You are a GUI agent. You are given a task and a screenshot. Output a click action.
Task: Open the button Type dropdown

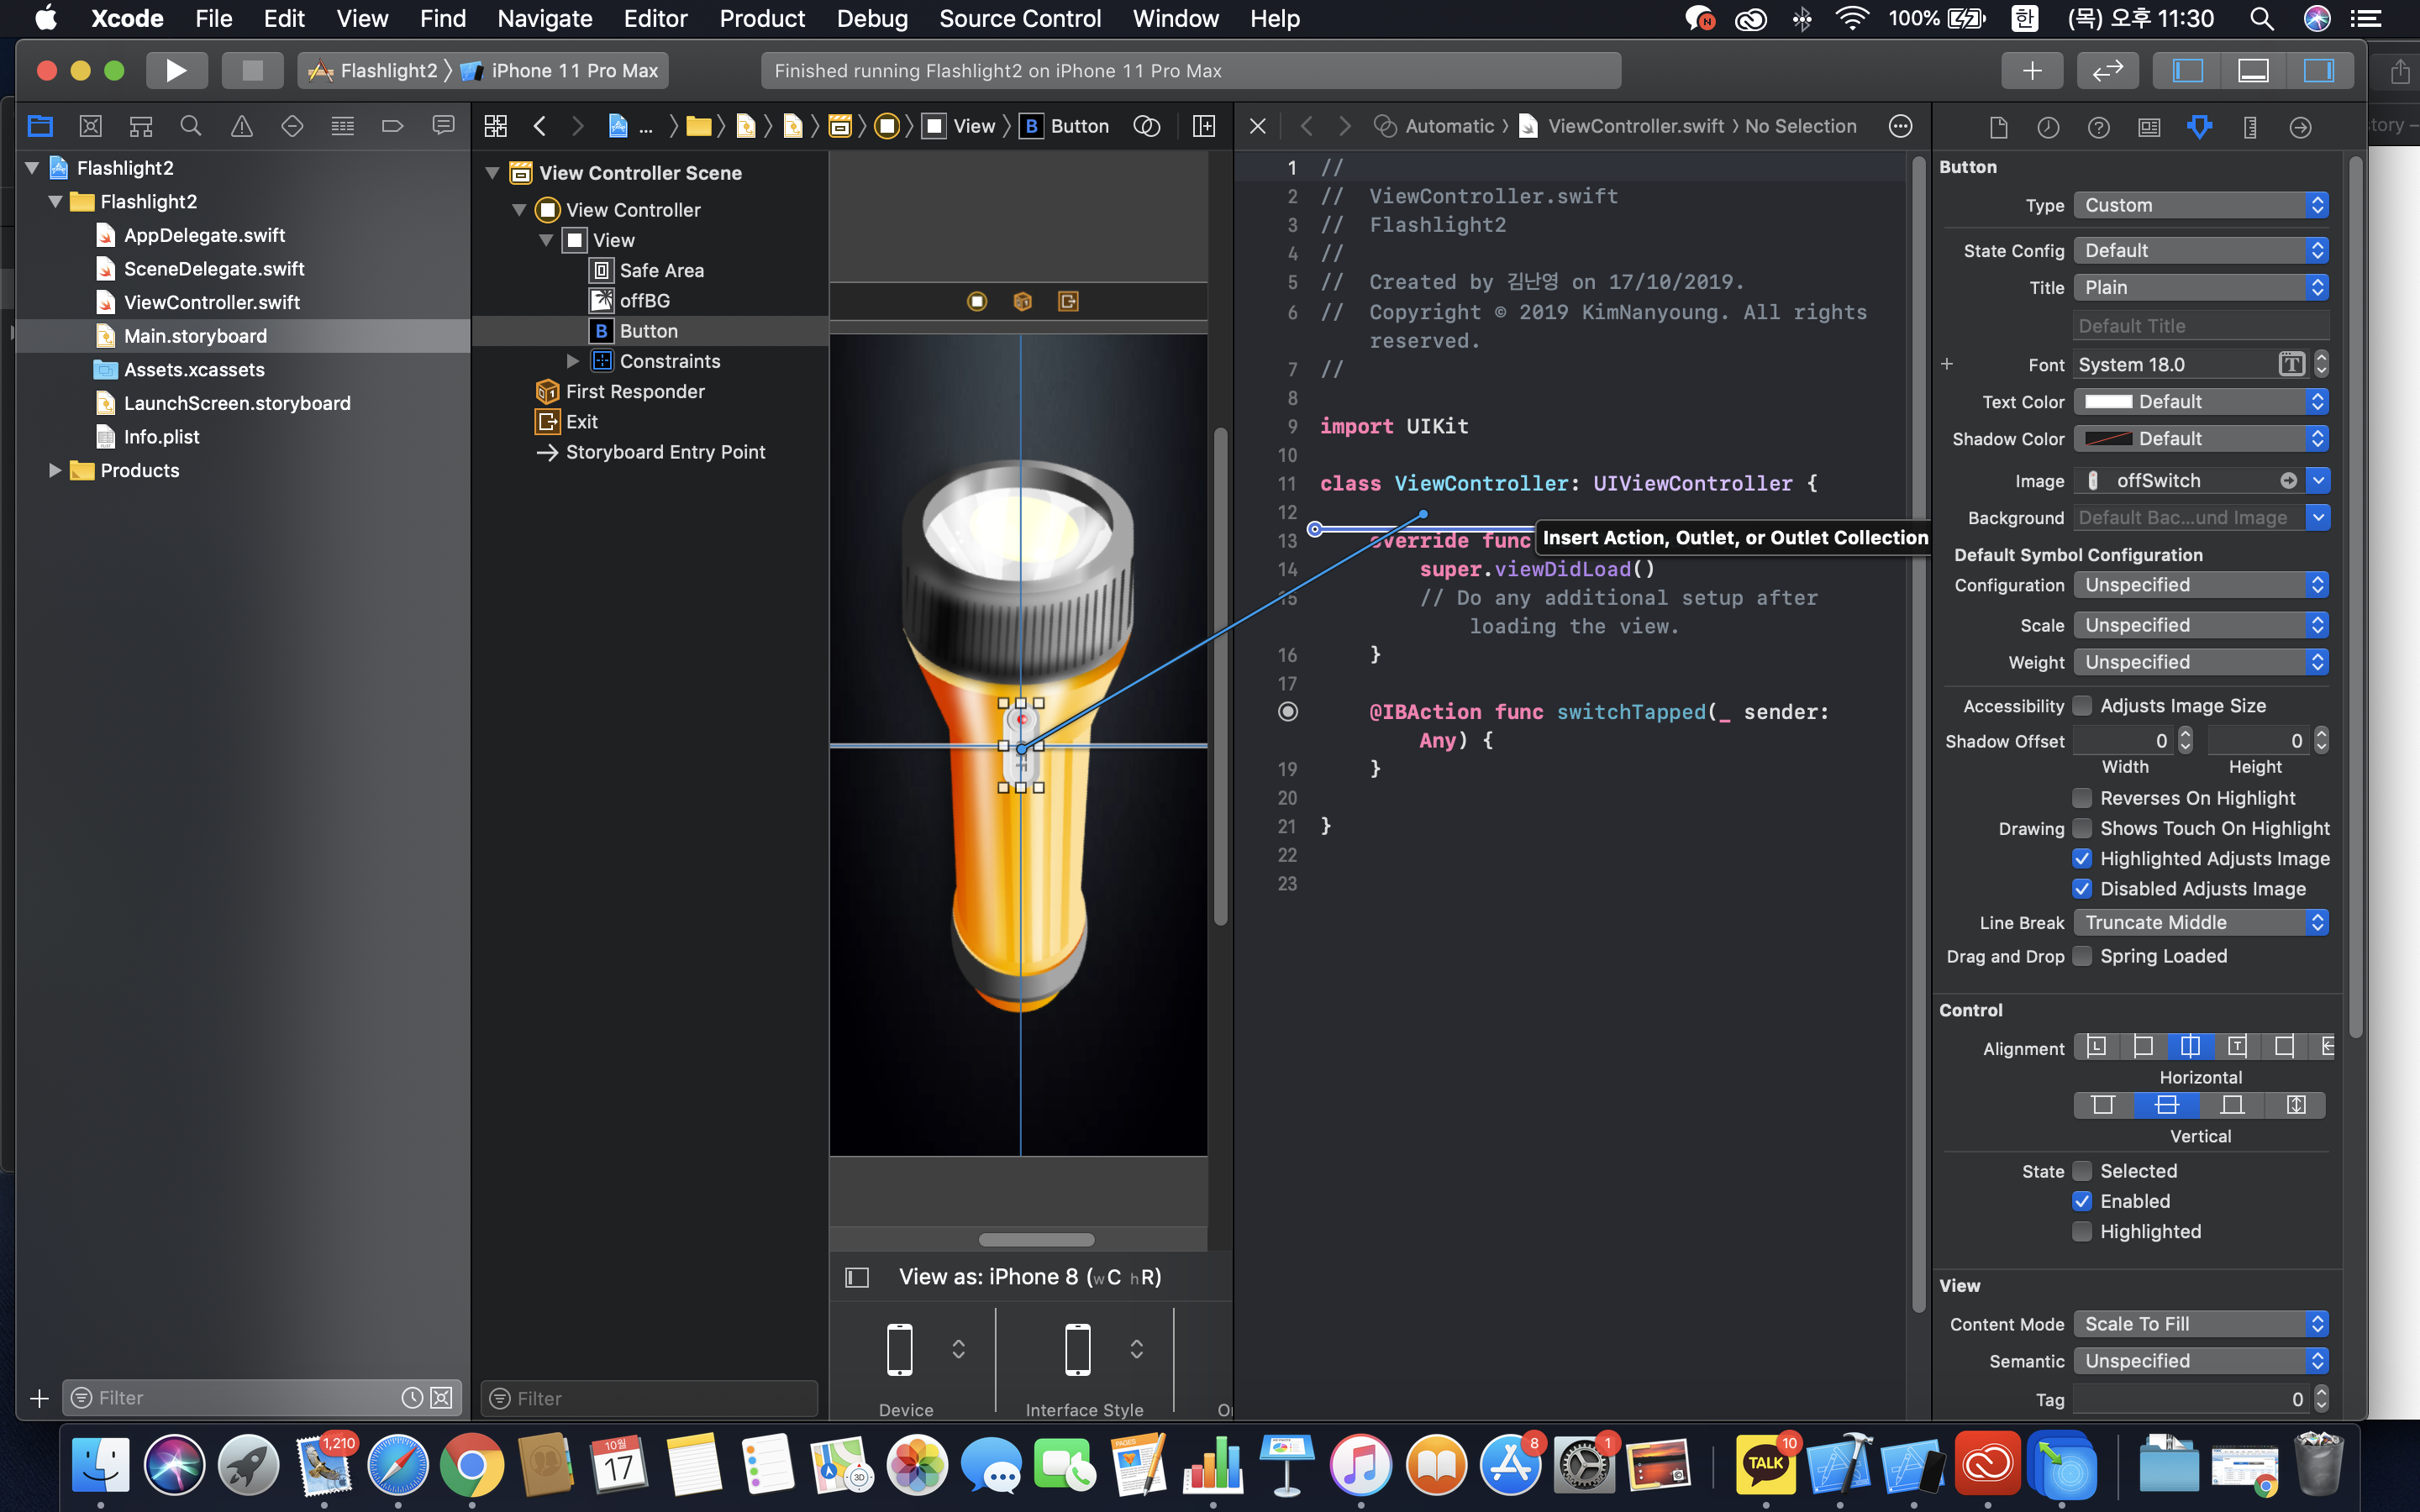(x=2200, y=205)
